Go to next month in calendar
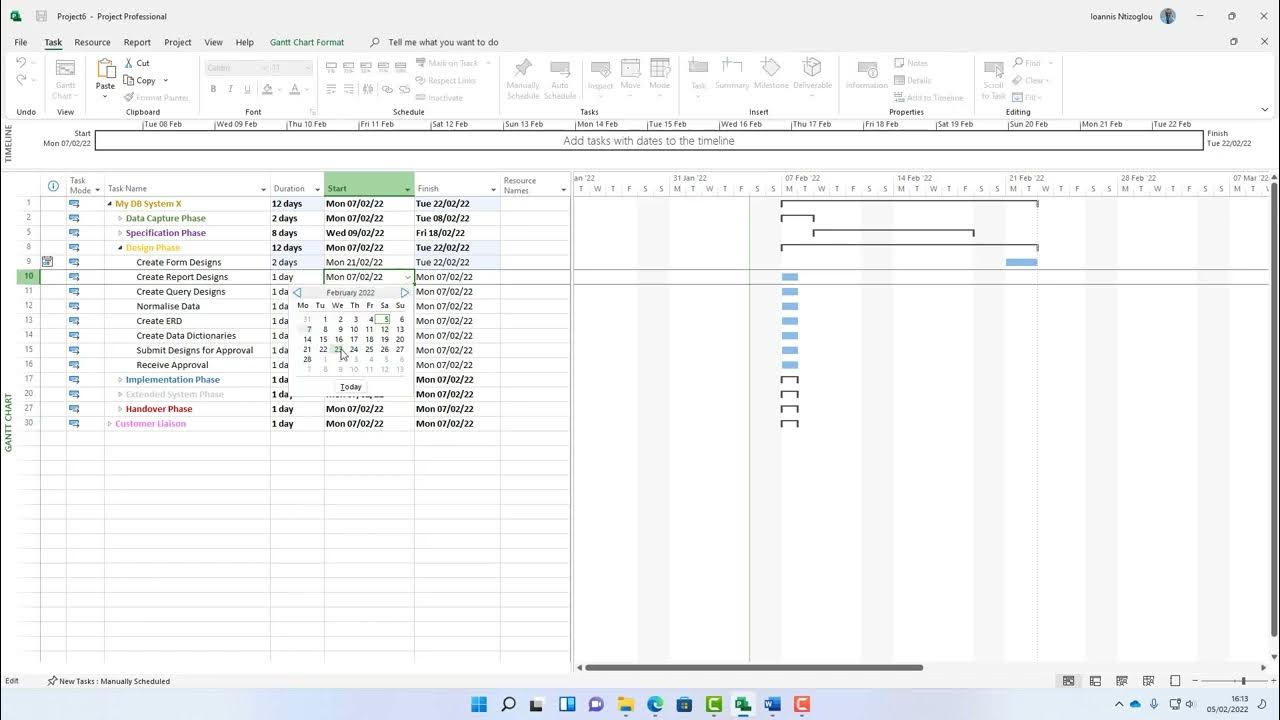Screen dimensions: 1280x720 404,293
